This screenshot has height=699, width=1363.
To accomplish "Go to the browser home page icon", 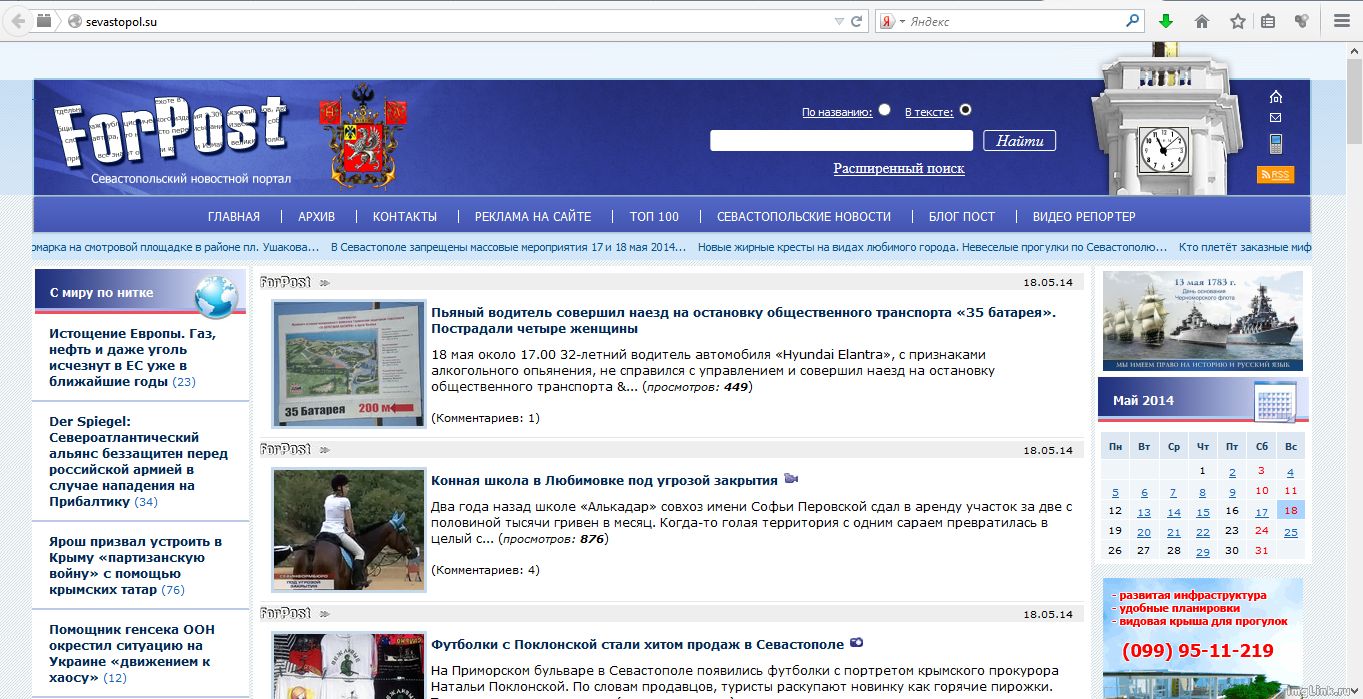I will point(1202,21).
